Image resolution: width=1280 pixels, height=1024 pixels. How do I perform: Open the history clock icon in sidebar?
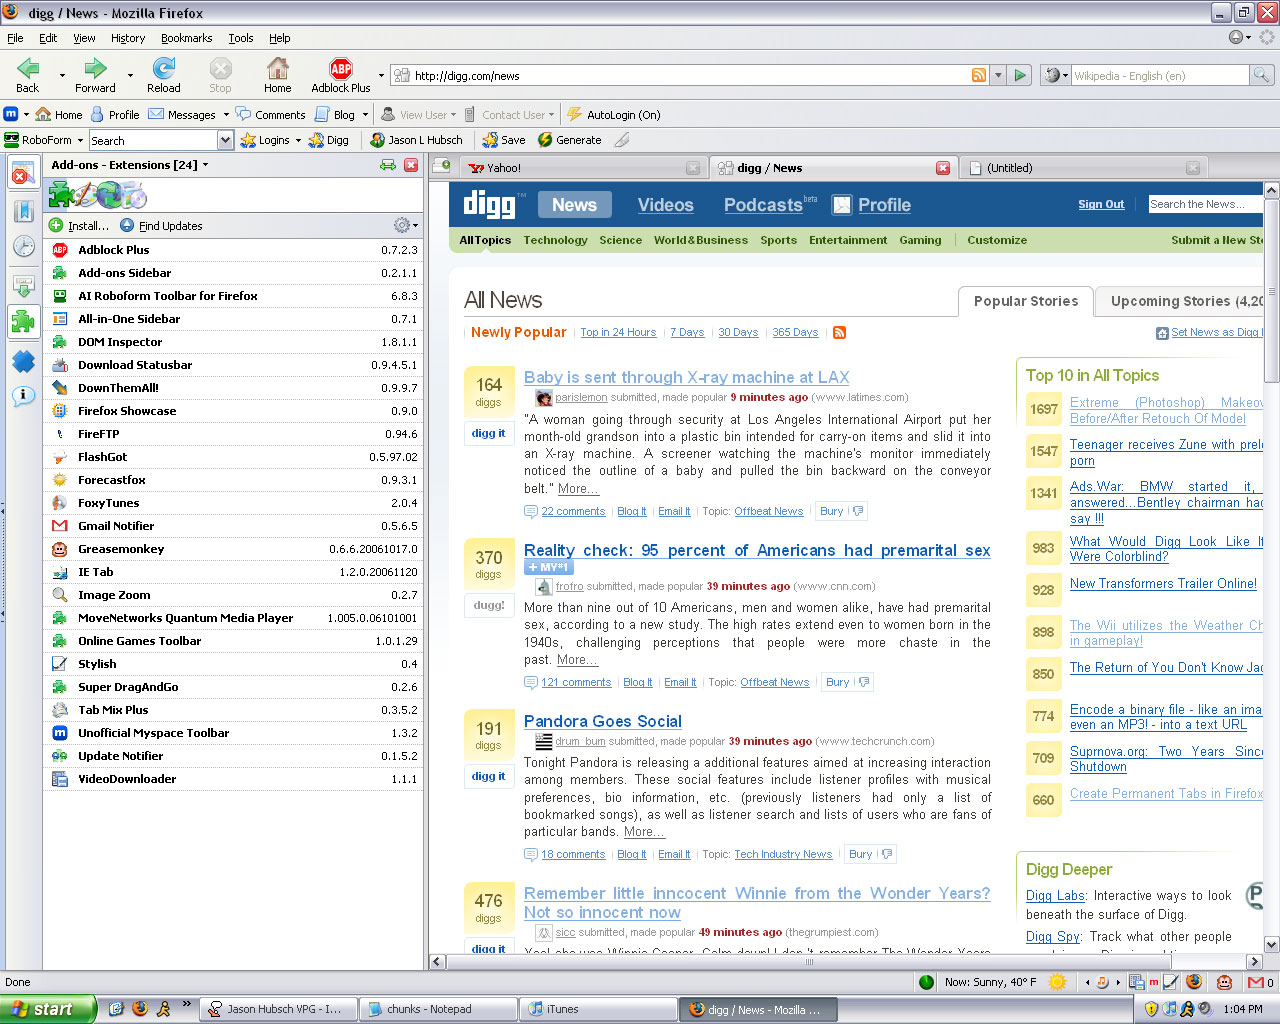point(23,247)
